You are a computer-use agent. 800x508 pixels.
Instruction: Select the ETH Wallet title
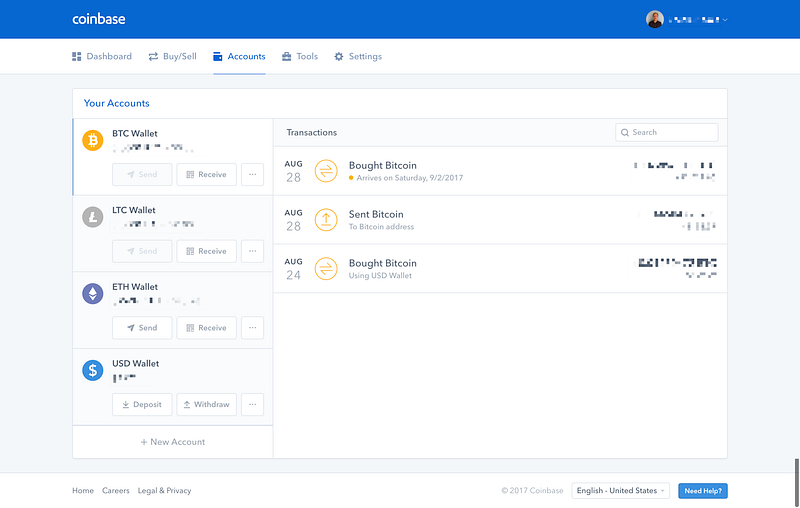(135, 287)
